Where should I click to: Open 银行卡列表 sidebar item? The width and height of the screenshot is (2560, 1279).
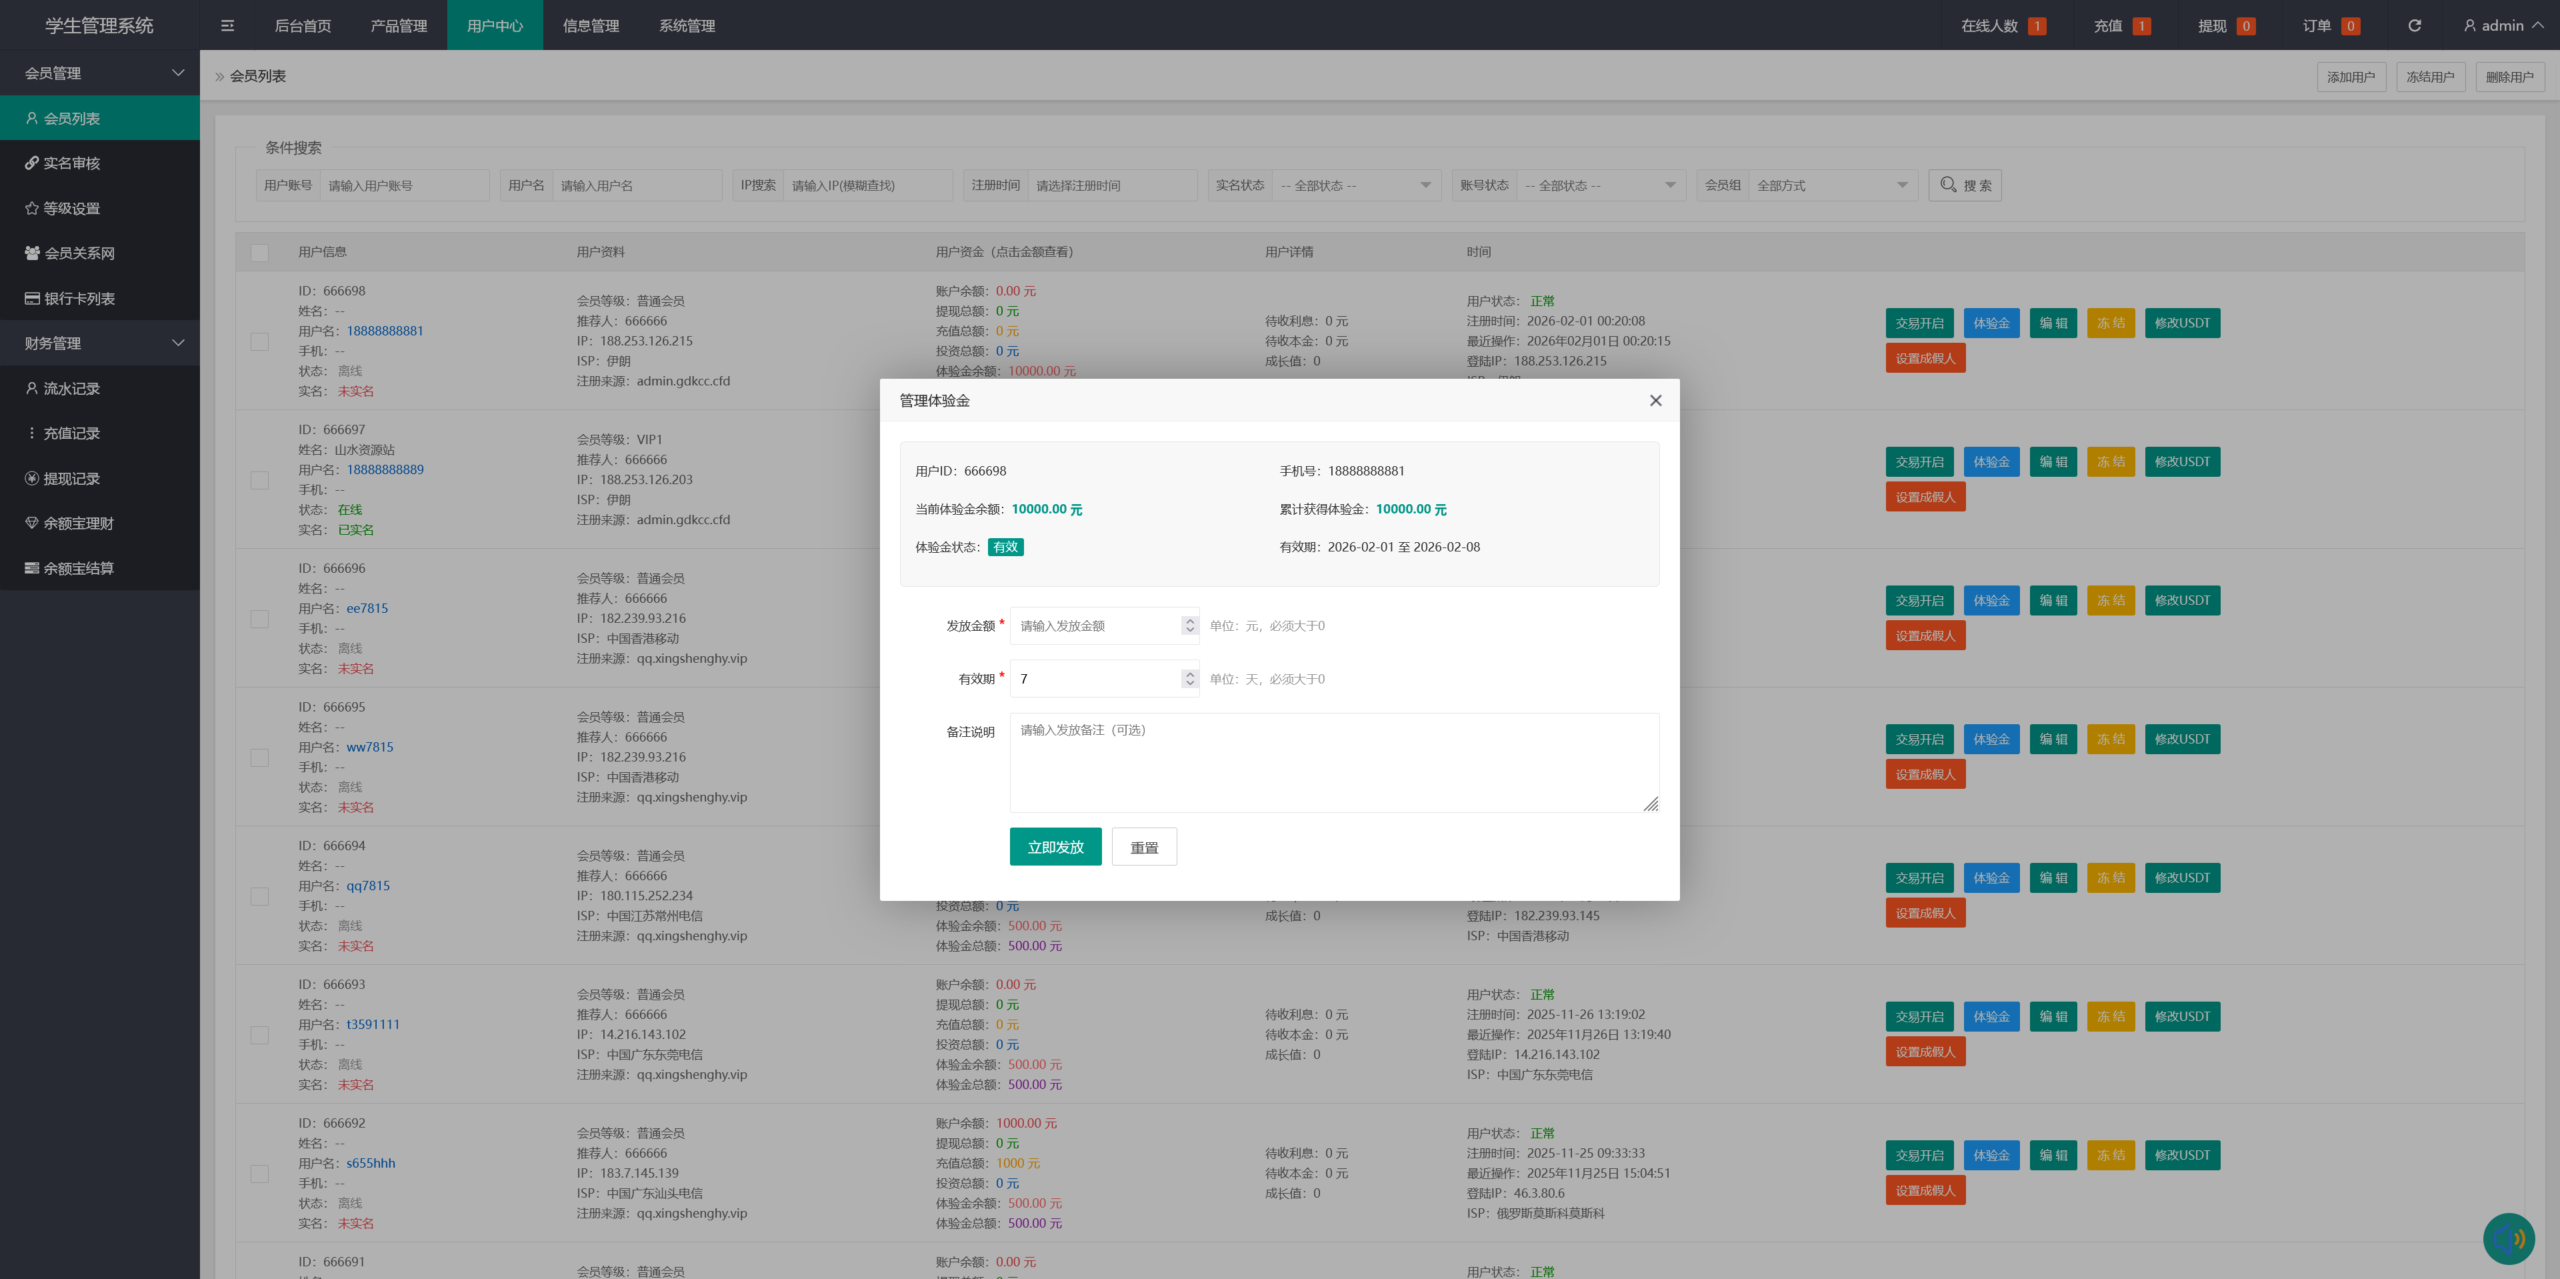pos(79,298)
